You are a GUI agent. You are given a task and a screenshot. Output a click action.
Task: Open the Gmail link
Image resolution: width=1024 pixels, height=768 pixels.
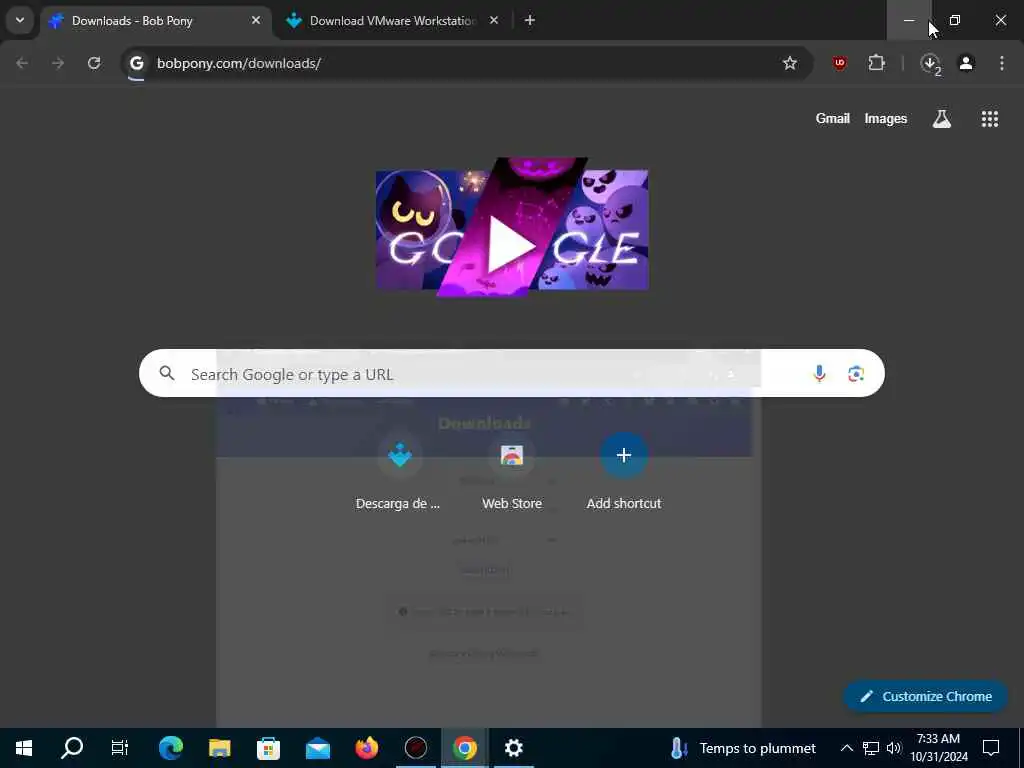[833, 118]
